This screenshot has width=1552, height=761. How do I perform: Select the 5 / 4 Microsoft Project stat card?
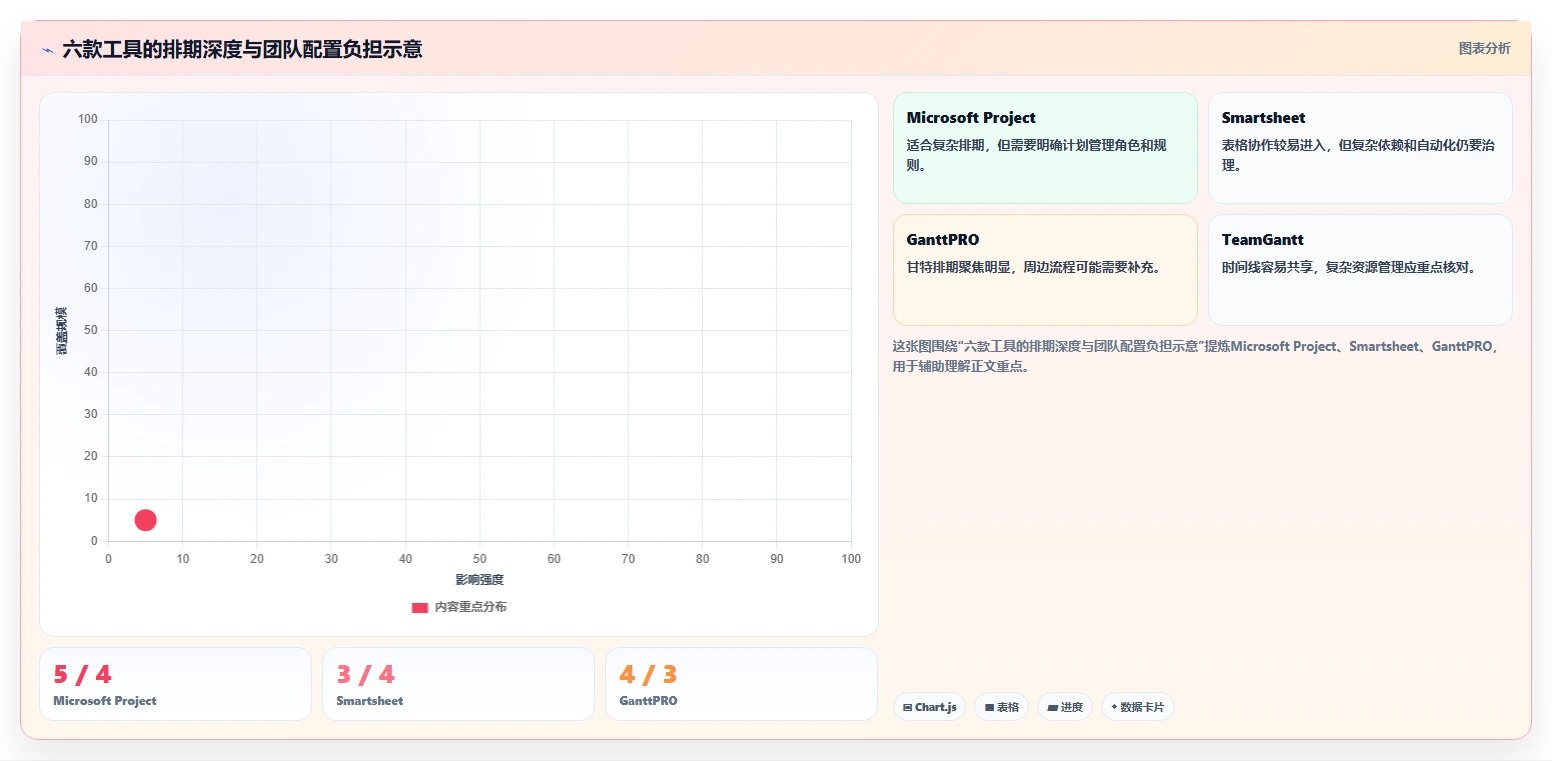tap(175, 684)
